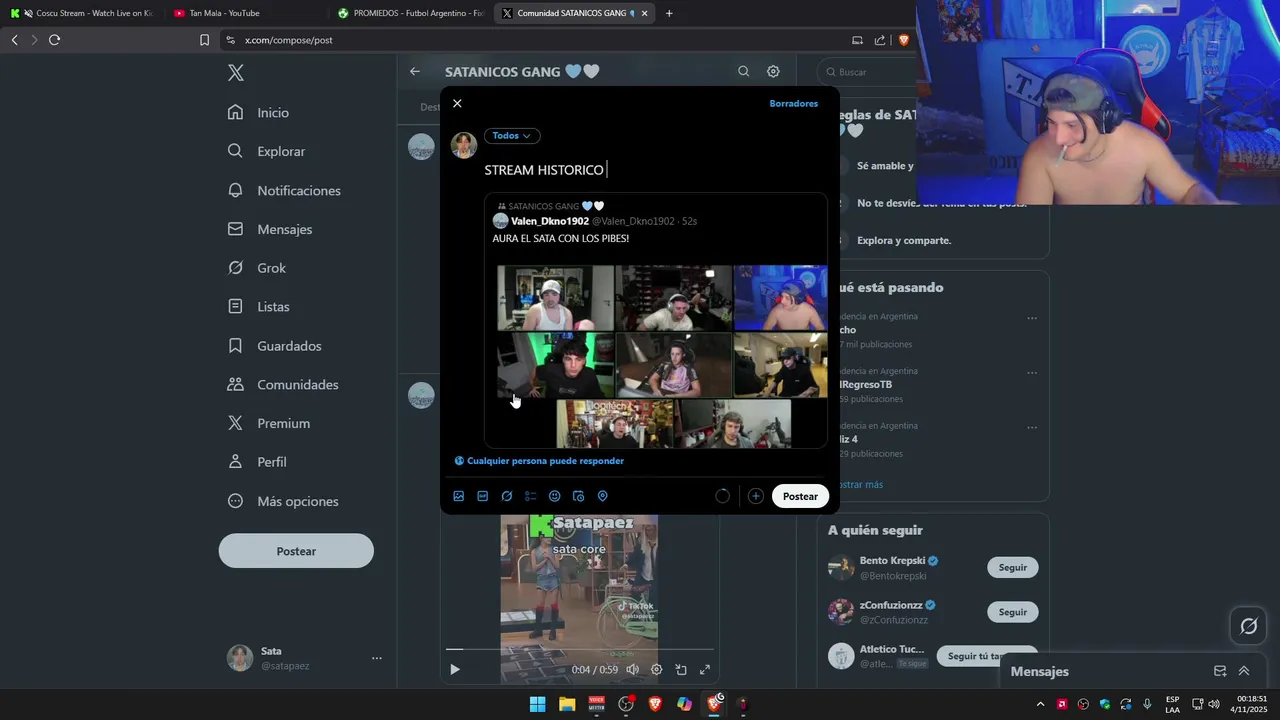1280x720 pixels.
Task: Open Inicio in the sidebar
Action: click(259, 113)
